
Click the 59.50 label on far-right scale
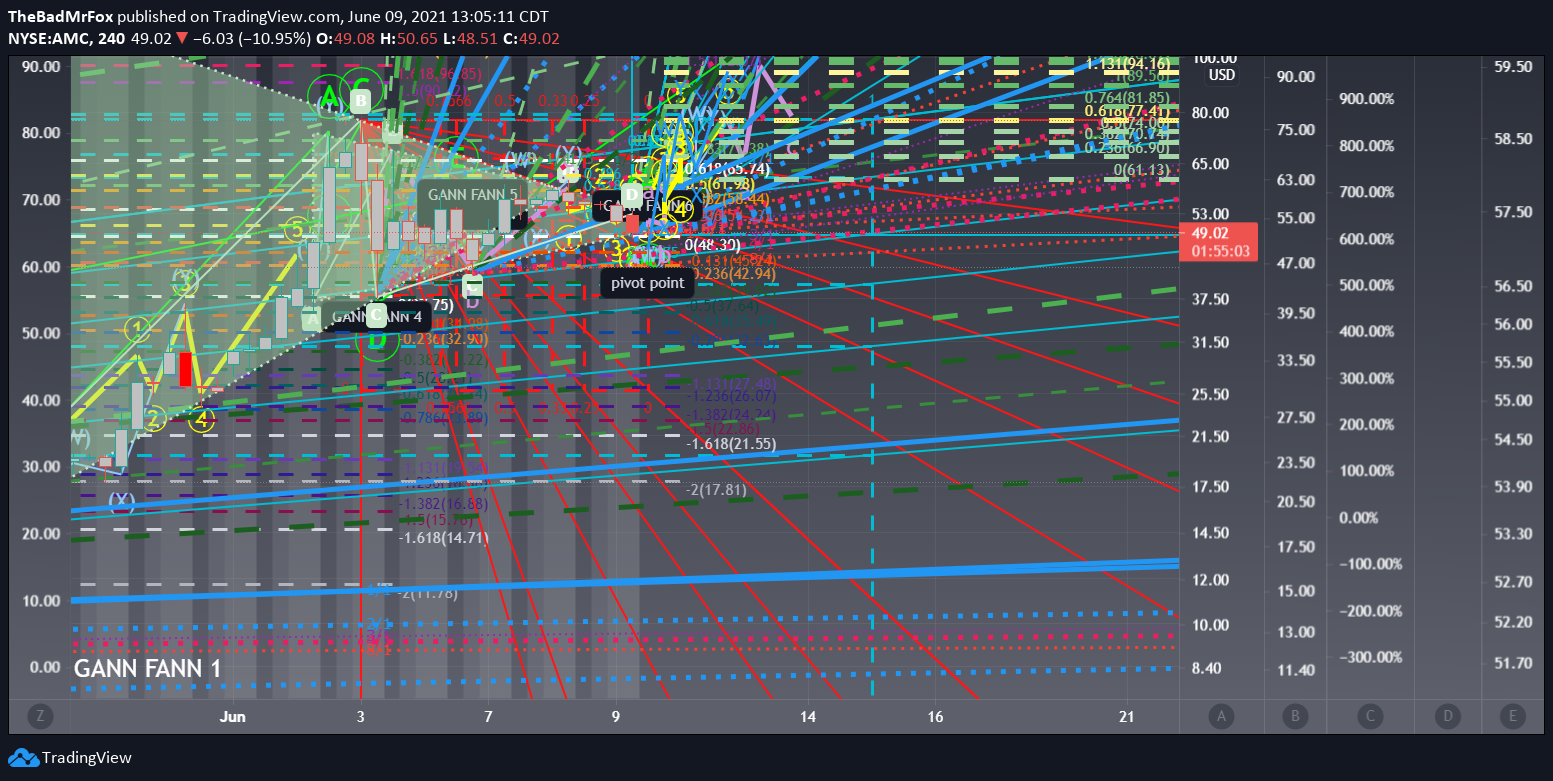point(1512,66)
